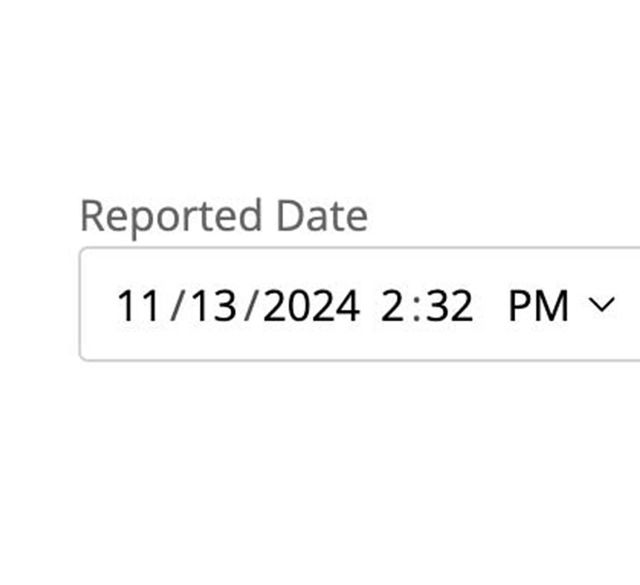Image resolution: width=640 pixels, height=585 pixels.
Task: Click the last digit of minutes 32
Action: (461, 305)
